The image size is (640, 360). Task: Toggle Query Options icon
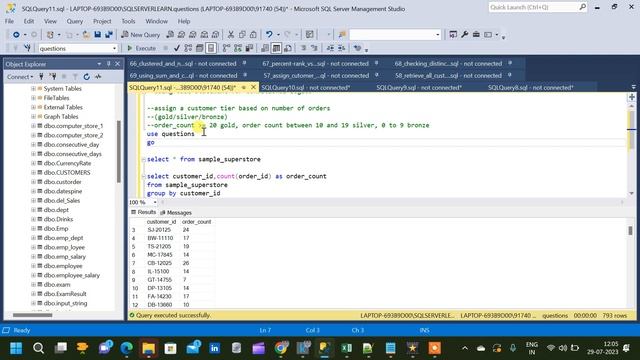pyautogui.click(x=200, y=48)
